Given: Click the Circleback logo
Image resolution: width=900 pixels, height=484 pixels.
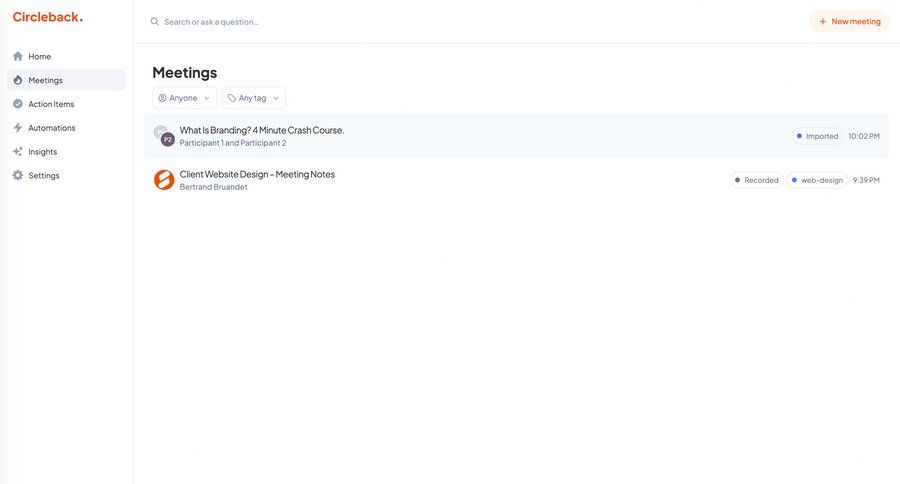Looking at the screenshot, I should coord(47,17).
